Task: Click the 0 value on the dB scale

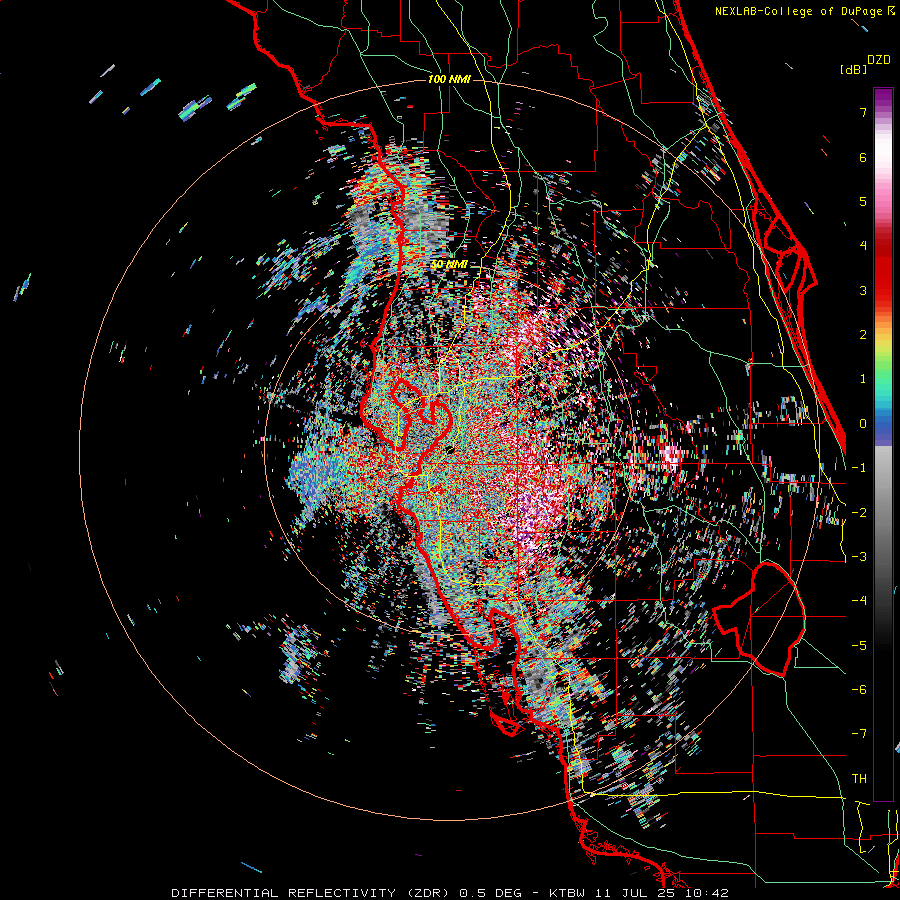Action: 863,424
